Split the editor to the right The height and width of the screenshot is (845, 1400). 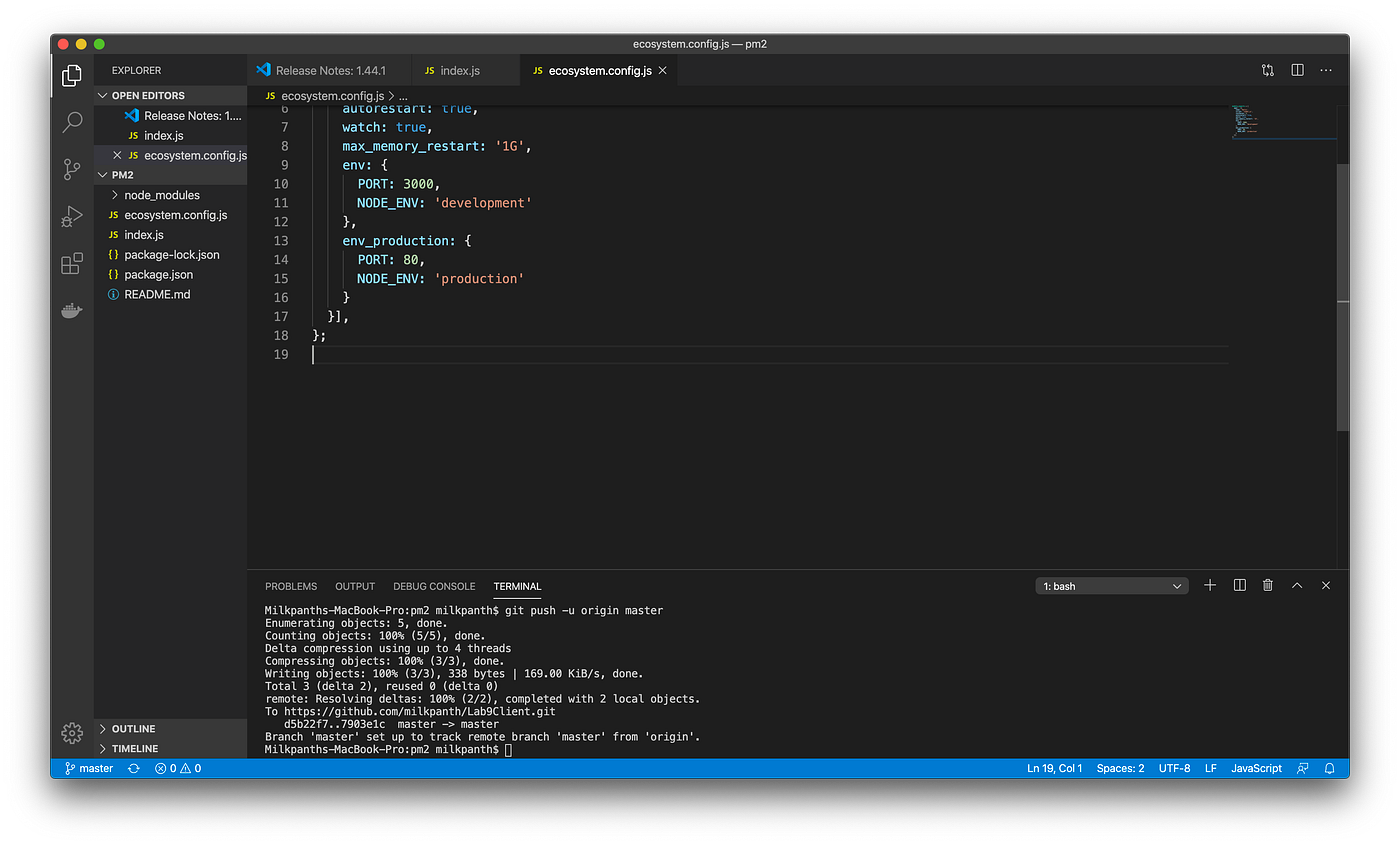click(x=1297, y=70)
